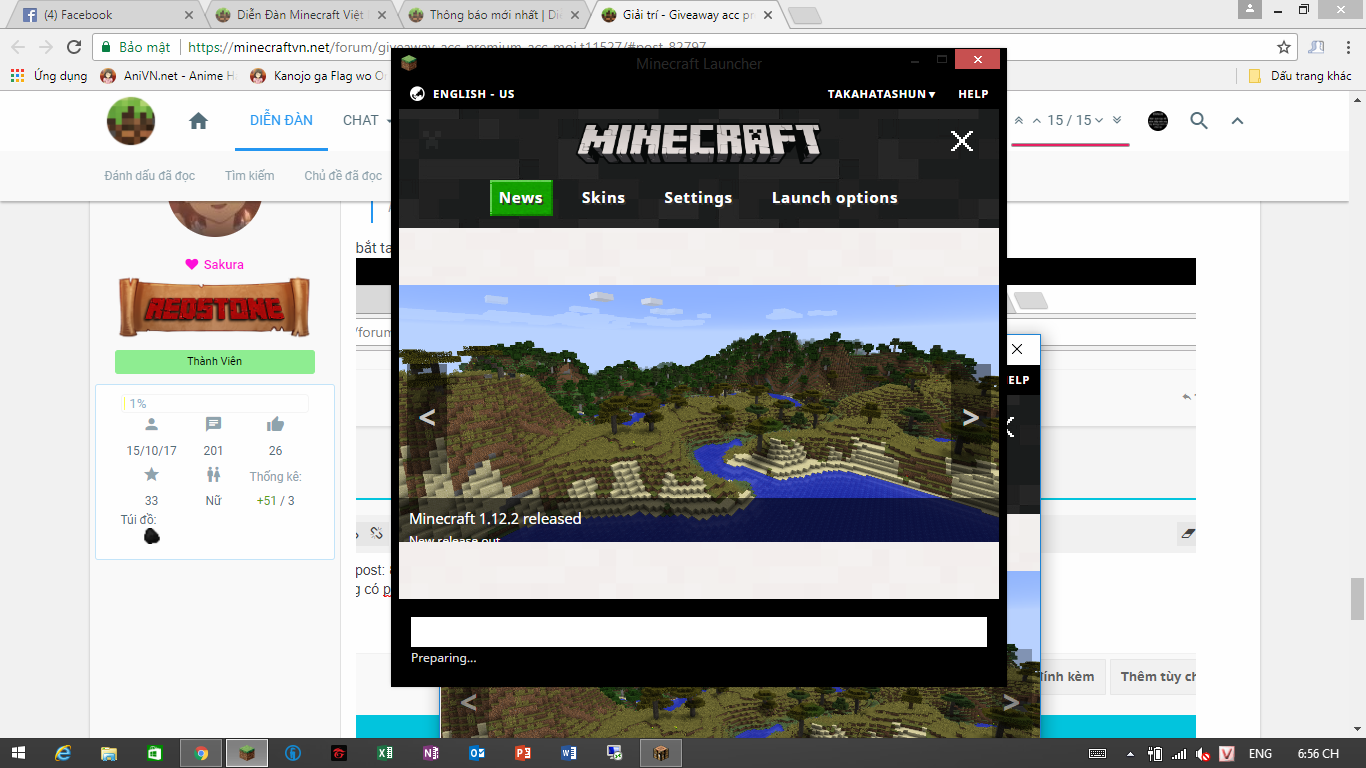Viewport: 1366px width, 768px height.
Task: Show the next news slide
Action: pyautogui.click(x=971, y=418)
